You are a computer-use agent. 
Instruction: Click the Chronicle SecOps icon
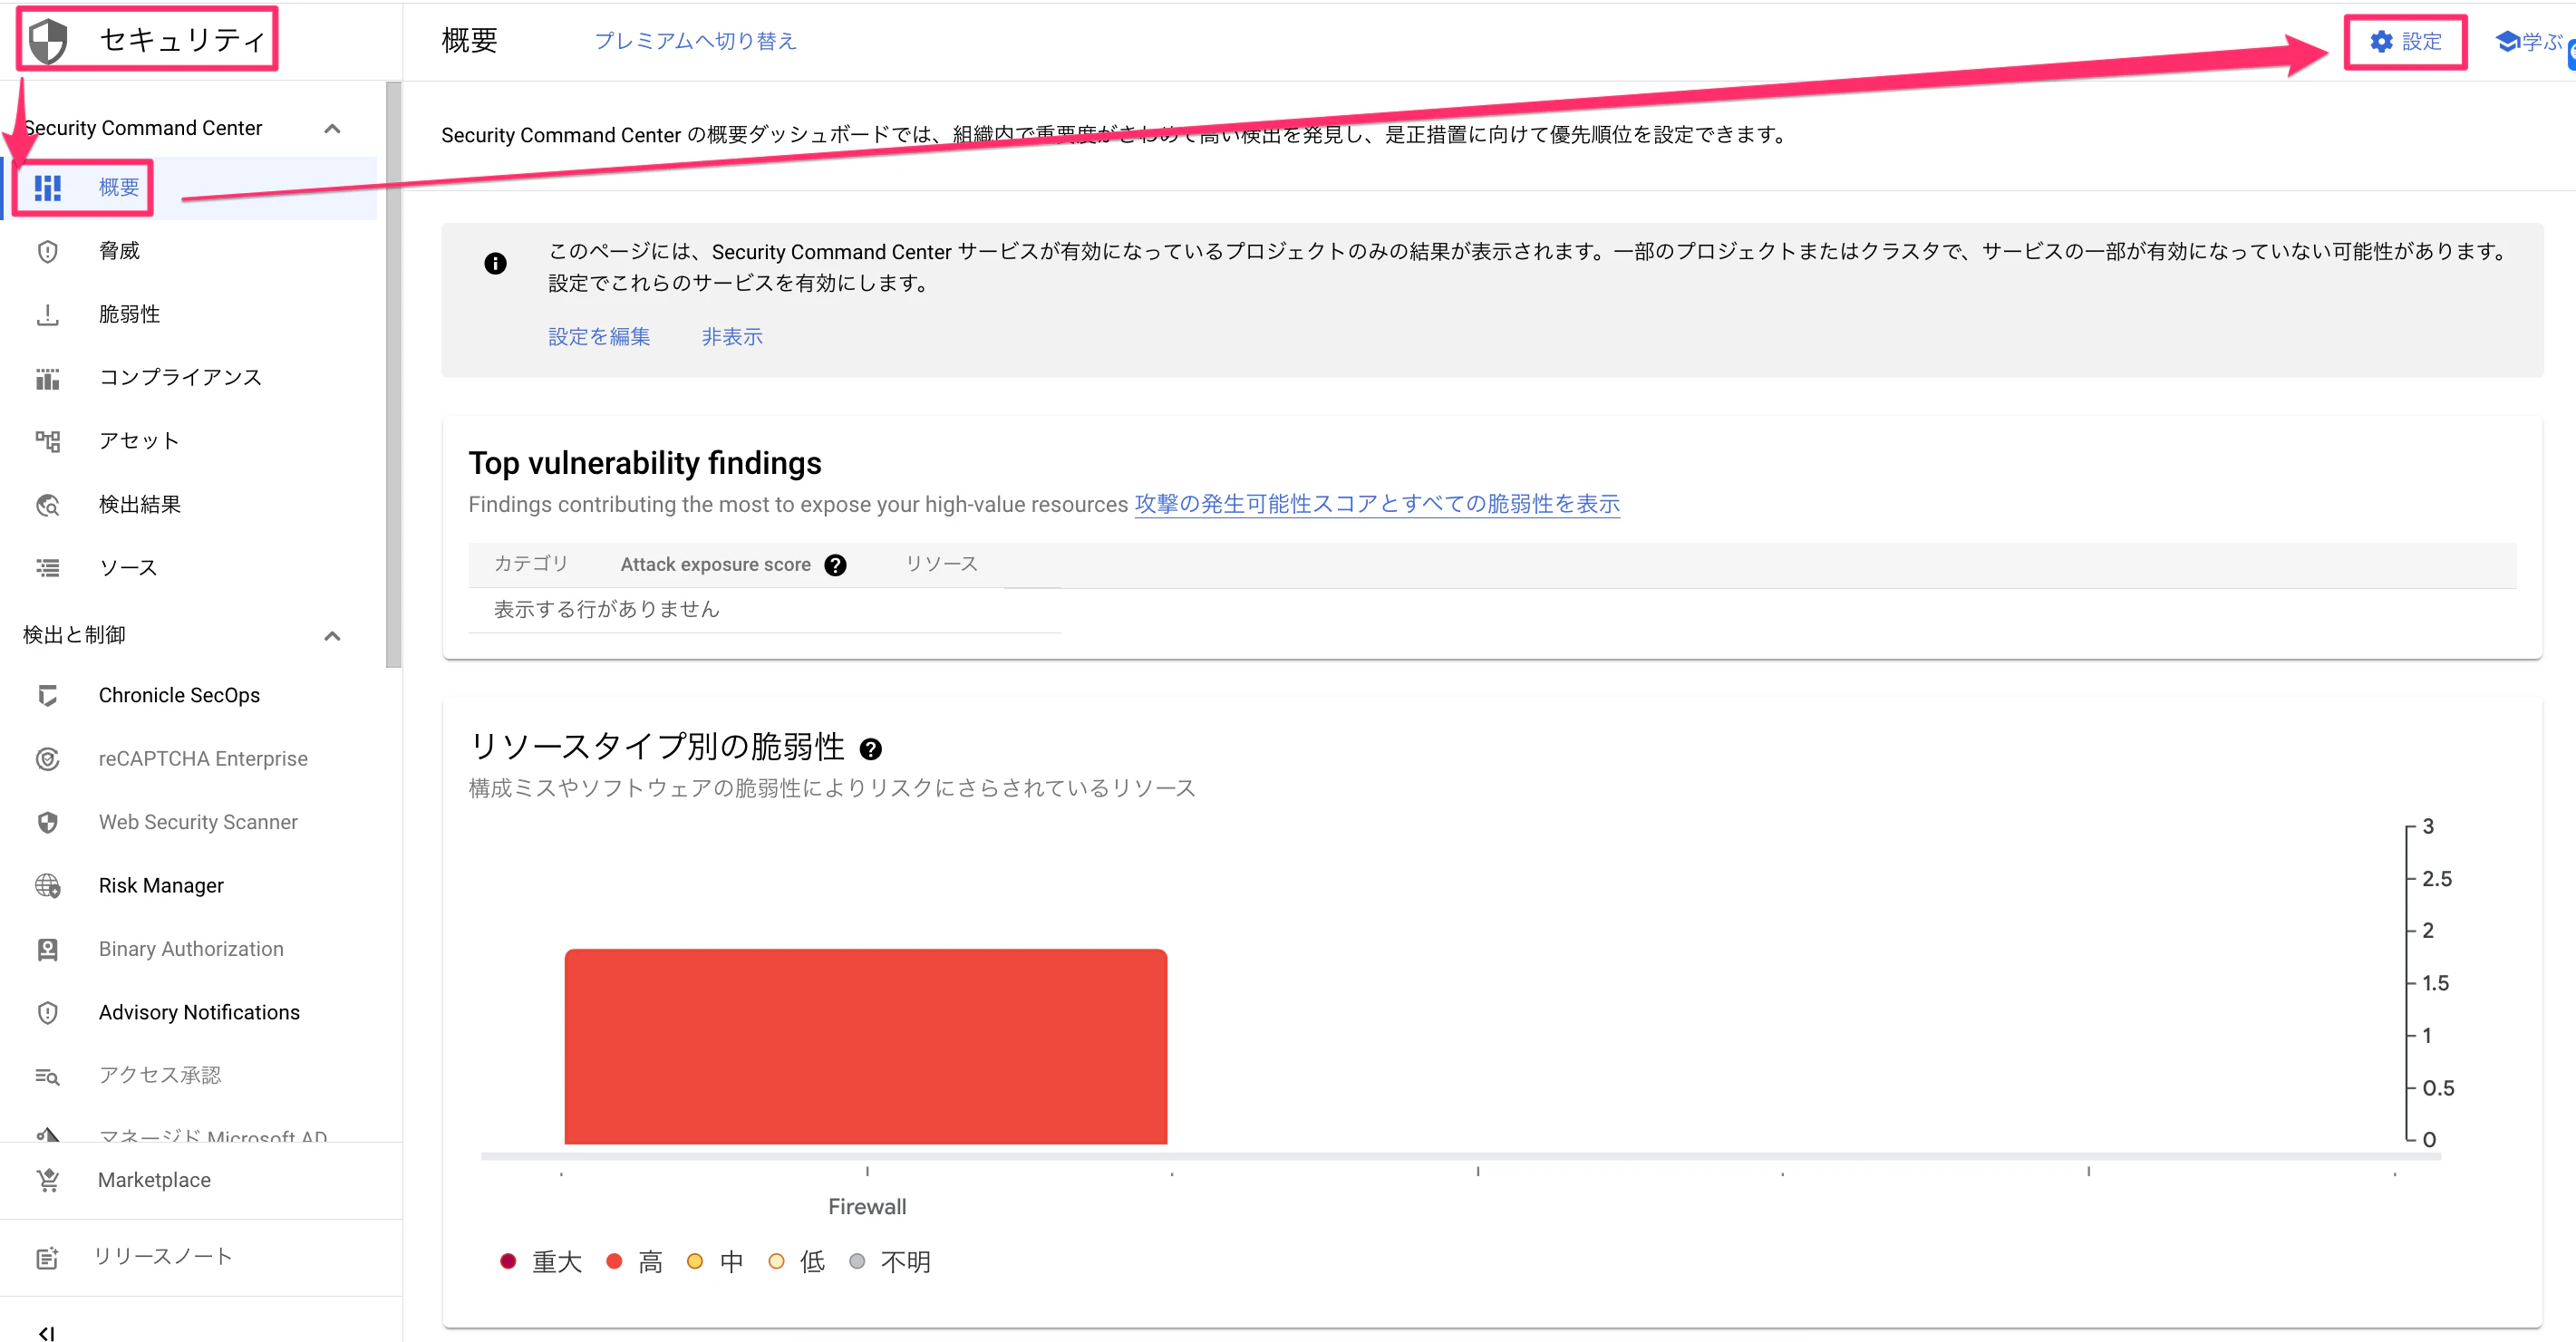(x=48, y=695)
